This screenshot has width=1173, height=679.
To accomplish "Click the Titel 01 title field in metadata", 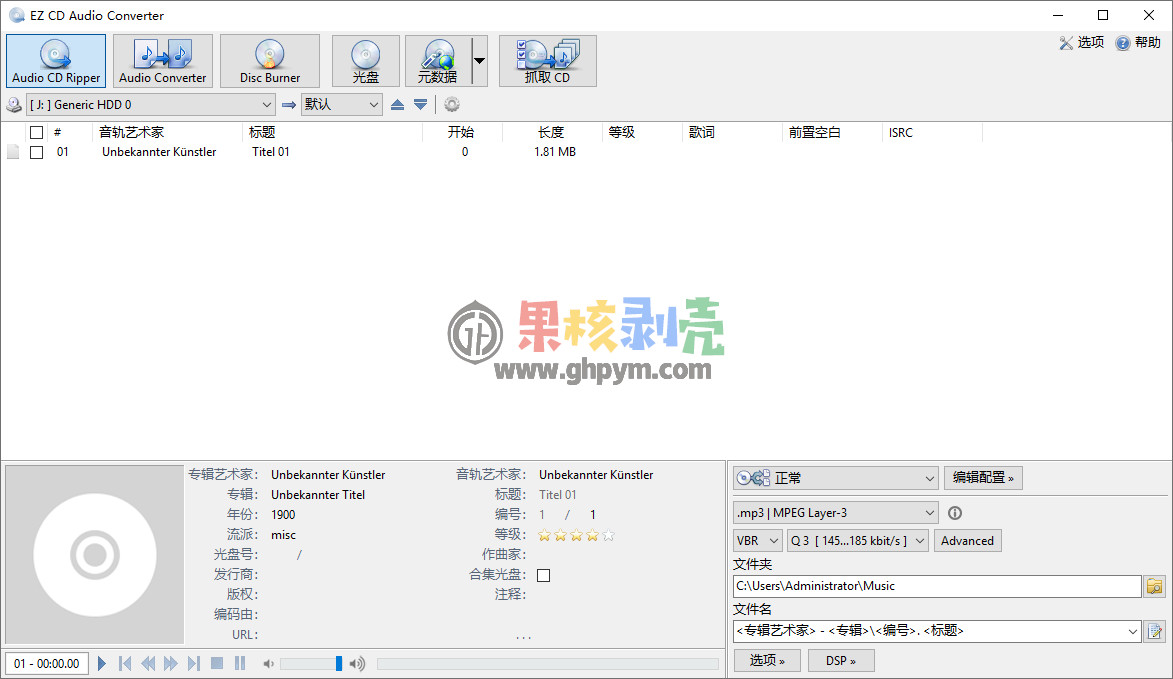I will coord(558,495).
